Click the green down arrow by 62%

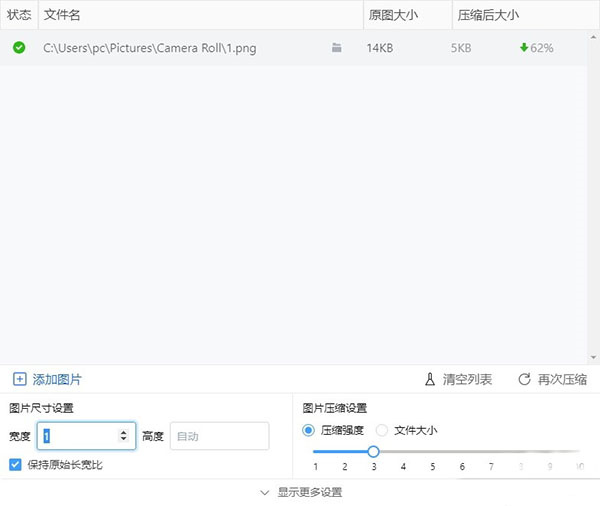click(x=524, y=48)
